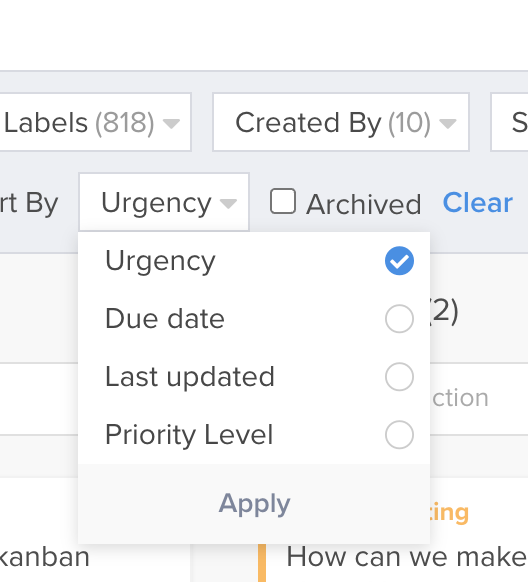
Task: Click the Labels dropdown arrow icon
Action: [171, 123]
